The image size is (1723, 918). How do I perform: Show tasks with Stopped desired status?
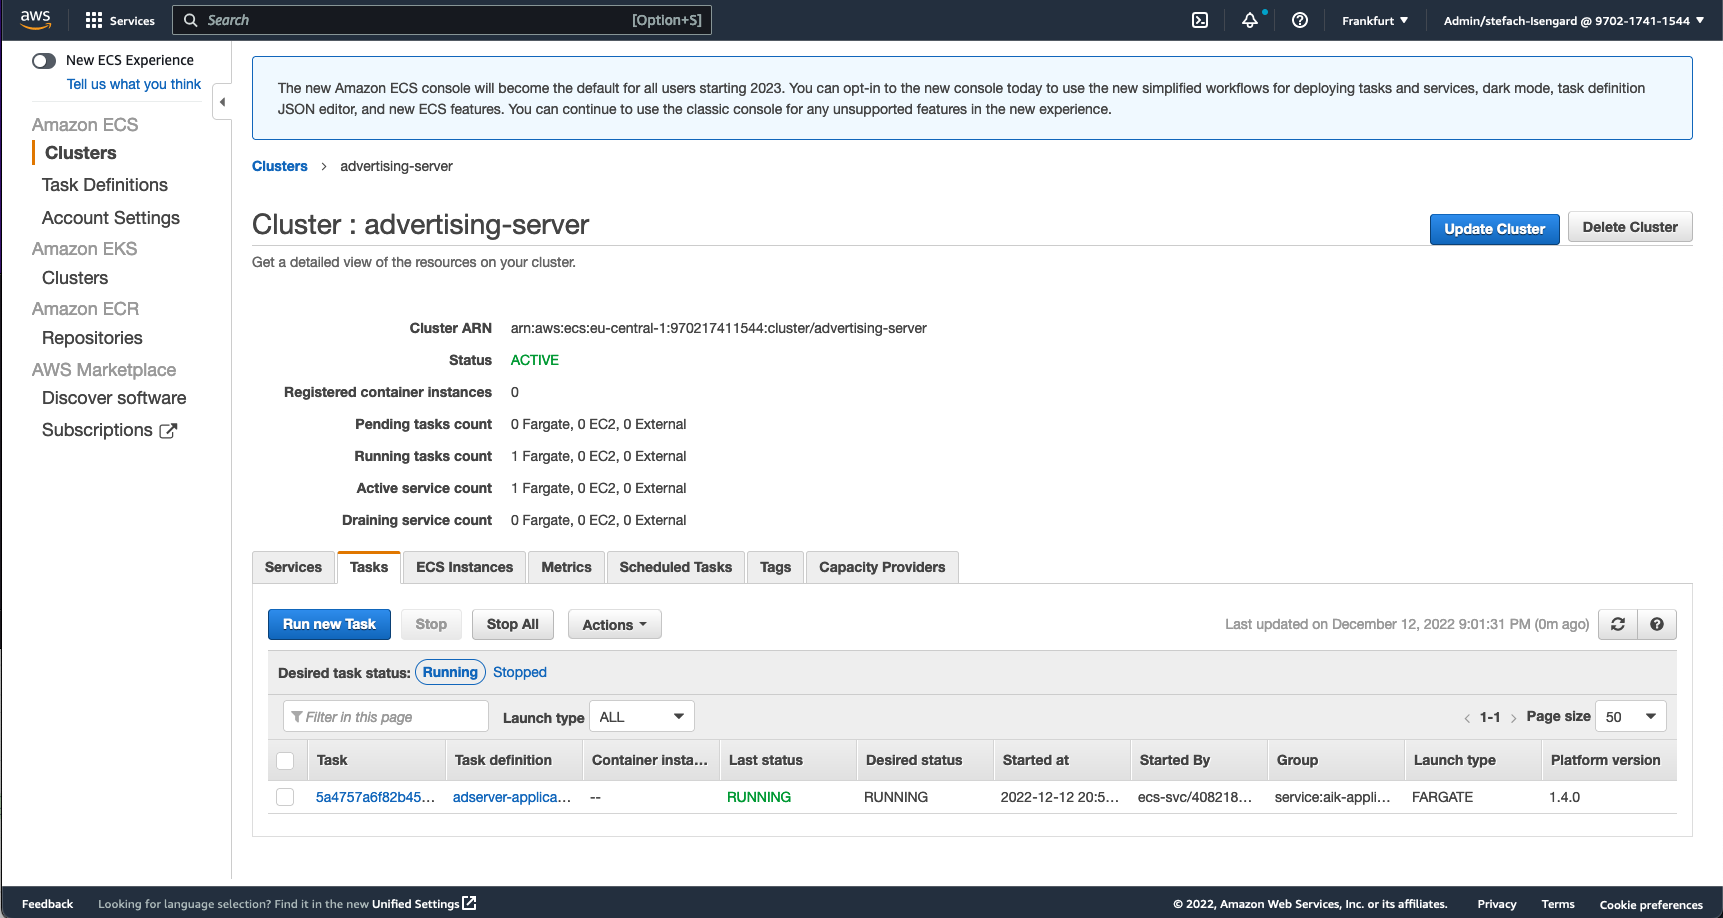(520, 672)
